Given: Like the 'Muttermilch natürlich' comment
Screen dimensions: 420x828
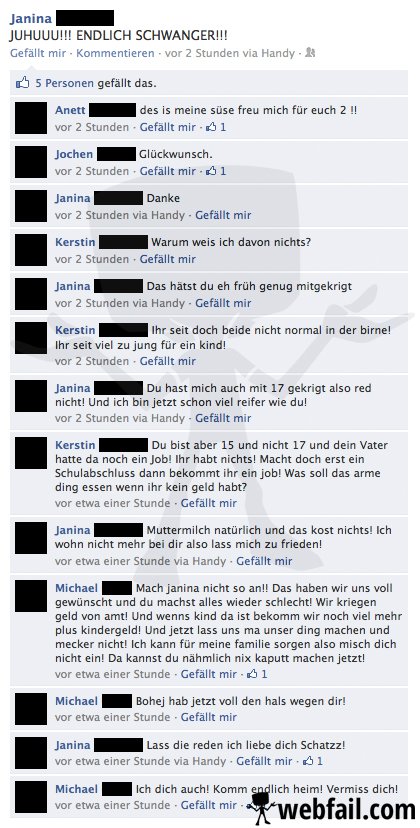Looking at the screenshot, I should pyautogui.click(x=264, y=561).
